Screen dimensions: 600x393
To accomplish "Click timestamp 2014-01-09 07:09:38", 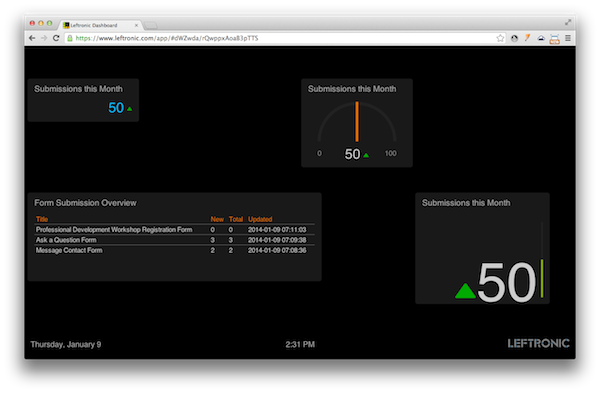I will coord(277,240).
